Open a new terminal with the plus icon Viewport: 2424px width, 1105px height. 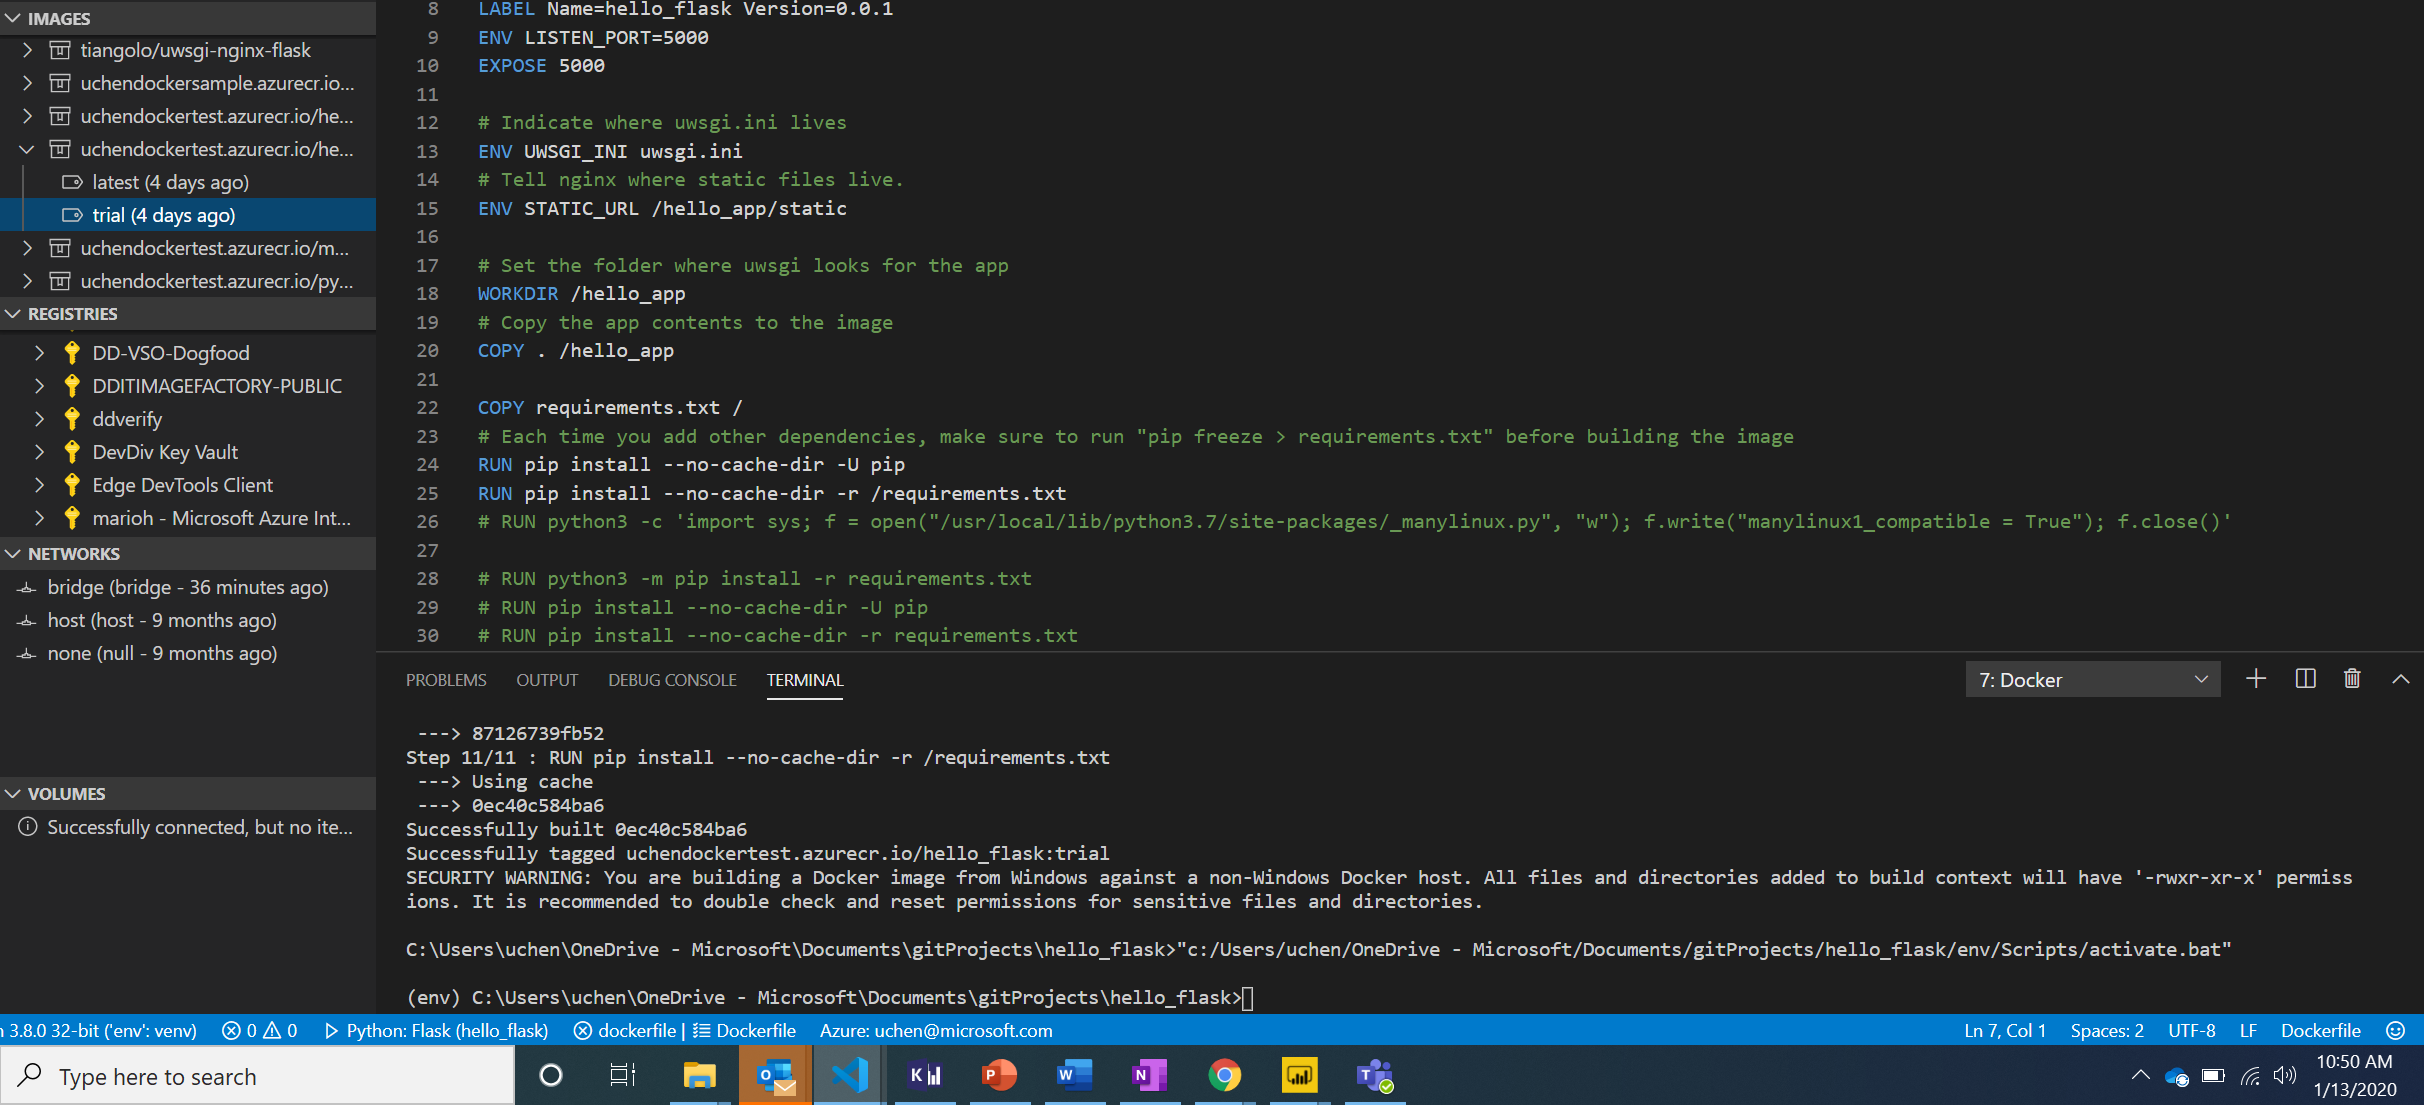[2256, 678]
